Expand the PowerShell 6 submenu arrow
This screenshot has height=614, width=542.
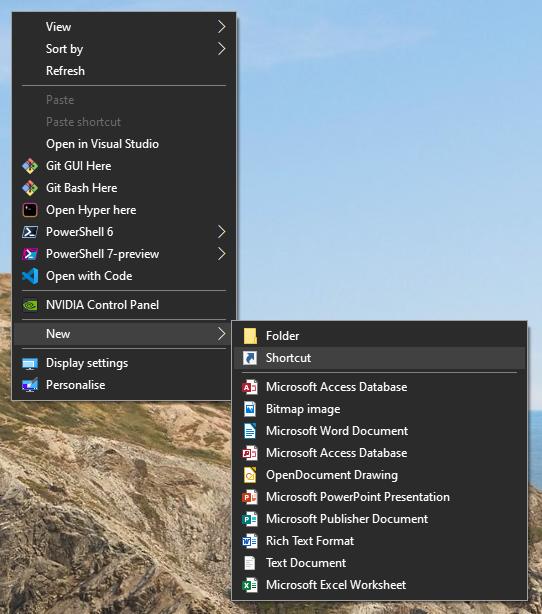click(221, 232)
